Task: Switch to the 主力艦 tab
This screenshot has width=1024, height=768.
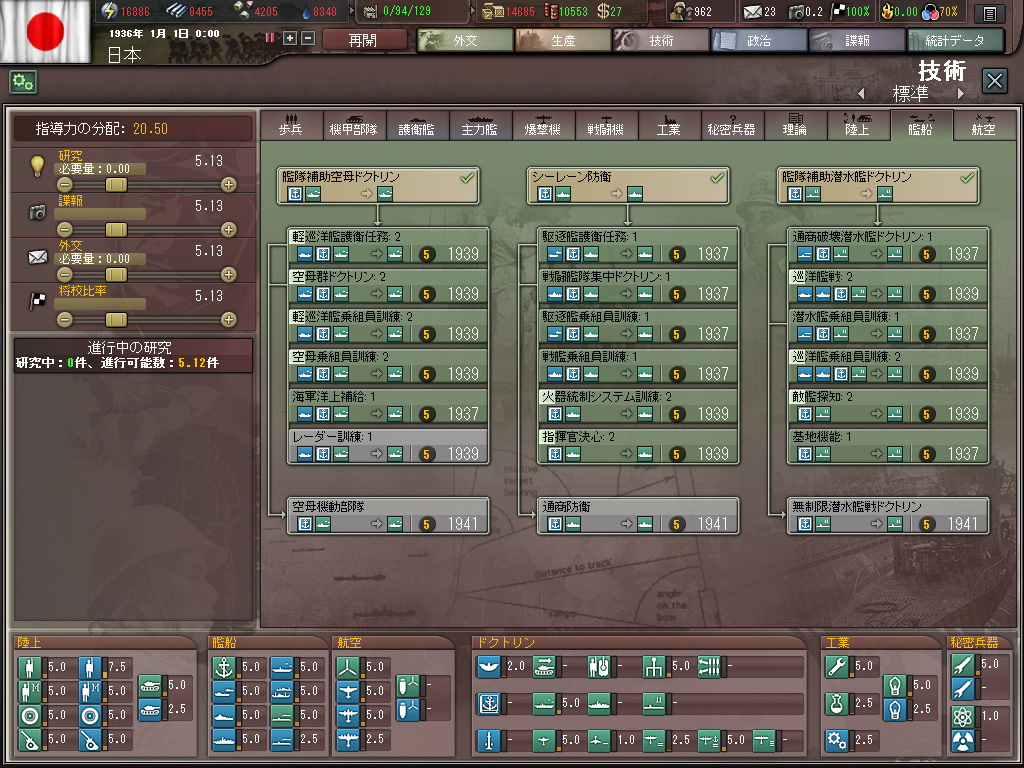Action: coord(479,125)
